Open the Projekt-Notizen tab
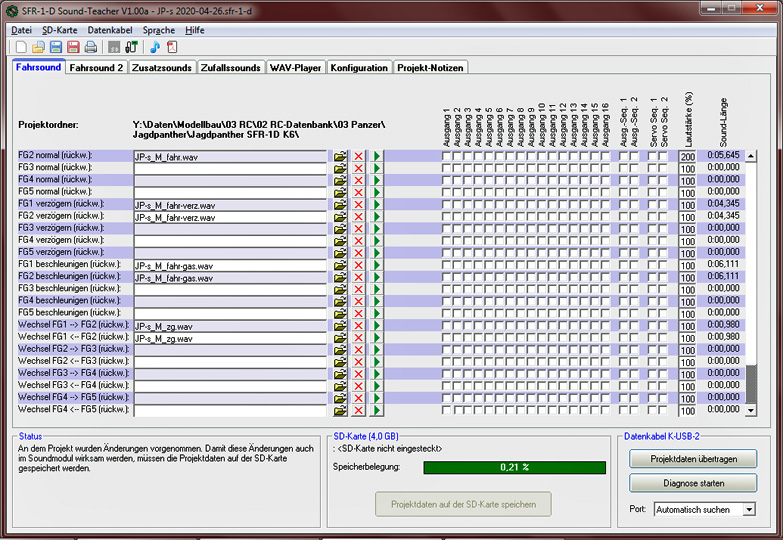Viewport: 783px width, 540px height. point(430,67)
